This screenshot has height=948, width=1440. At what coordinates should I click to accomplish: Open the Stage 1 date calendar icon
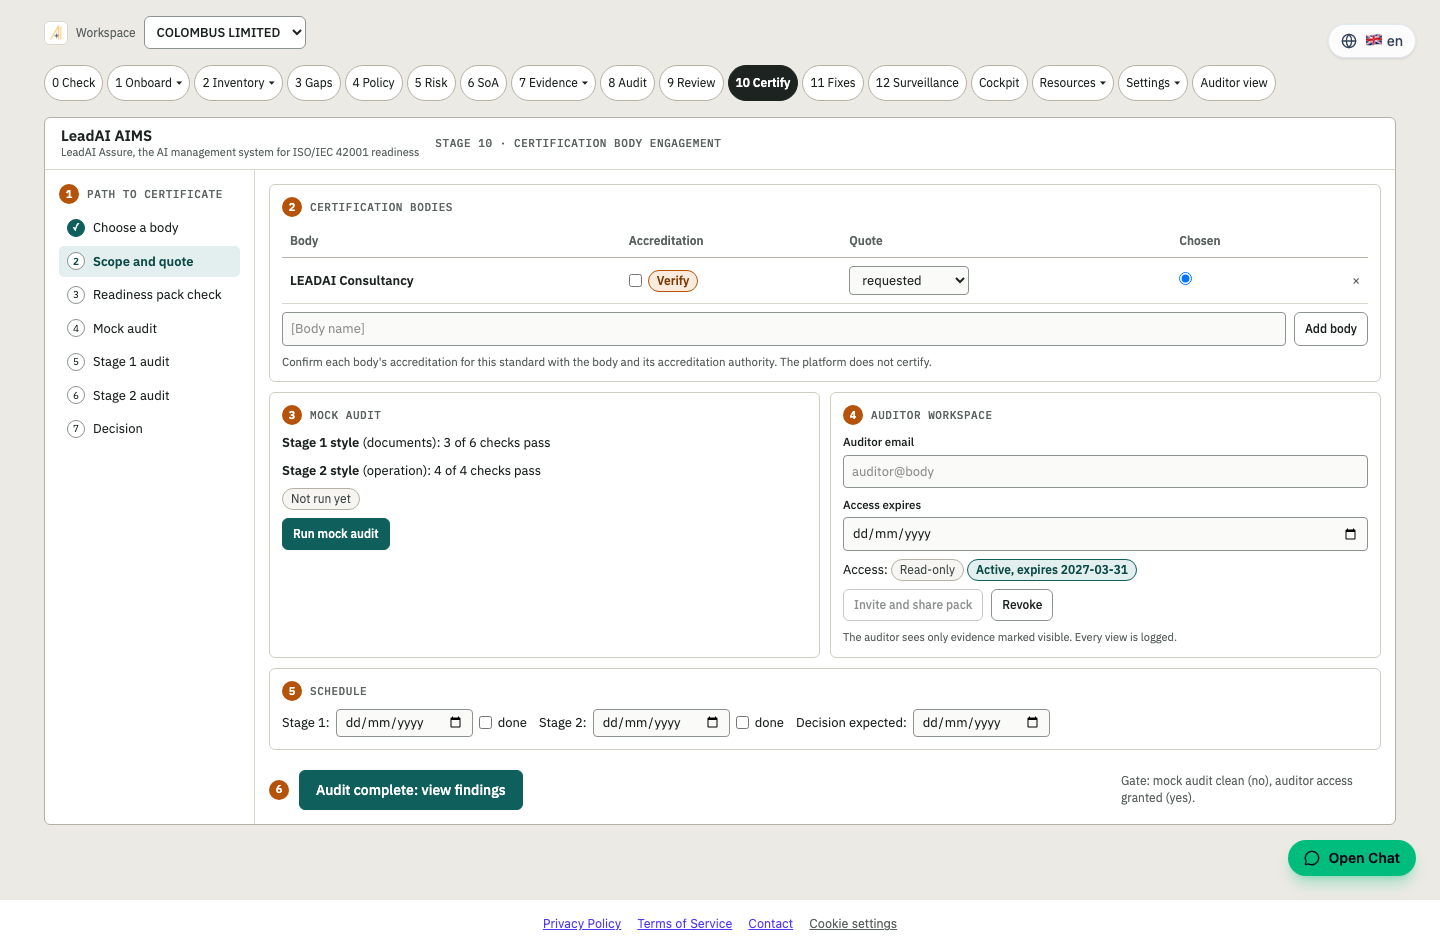[x=456, y=723]
